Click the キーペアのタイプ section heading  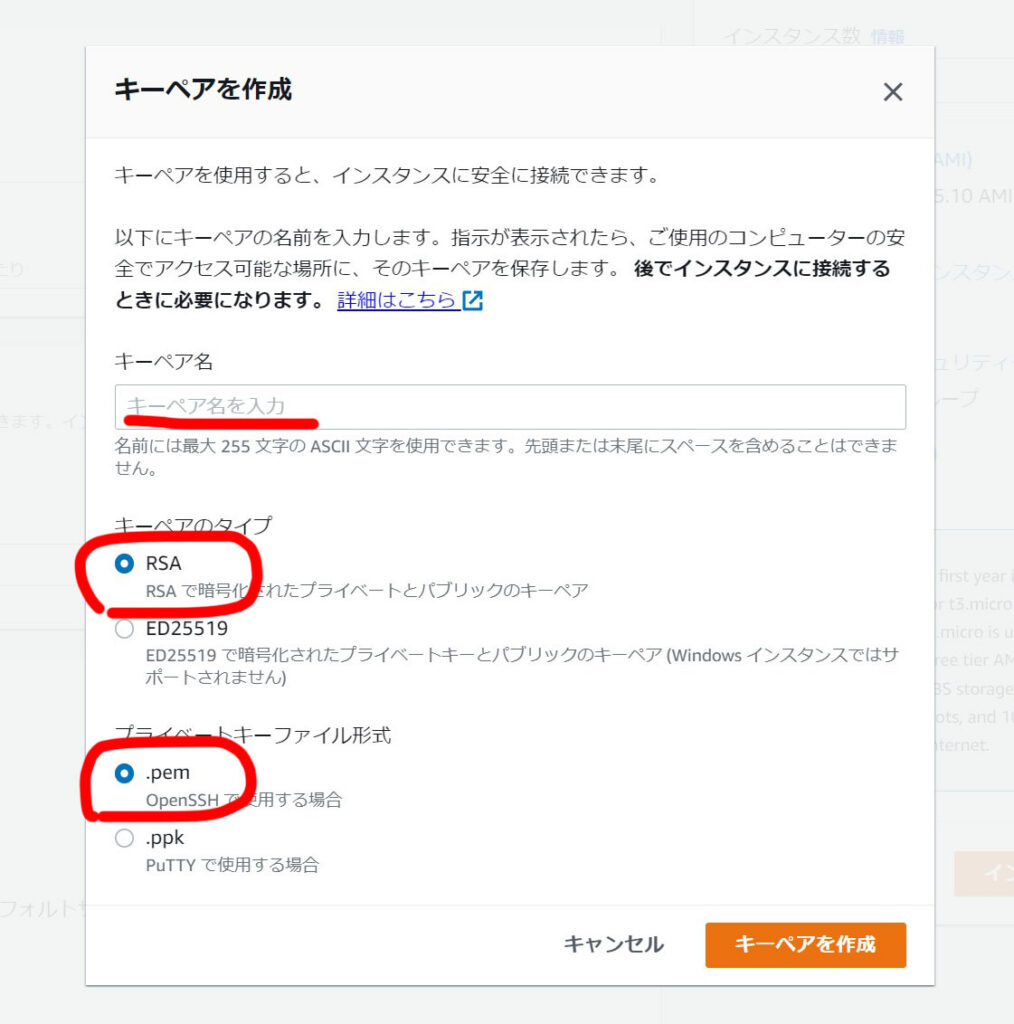193,525
